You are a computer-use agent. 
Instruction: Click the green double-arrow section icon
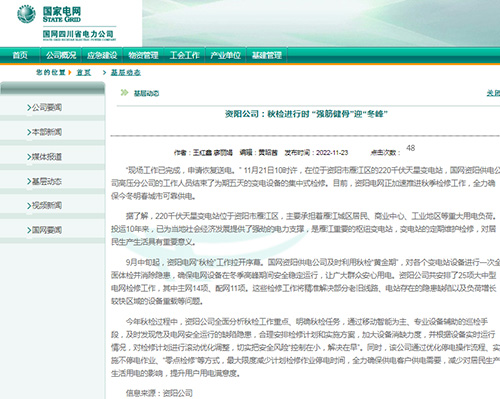pyautogui.click(x=124, y=92)
